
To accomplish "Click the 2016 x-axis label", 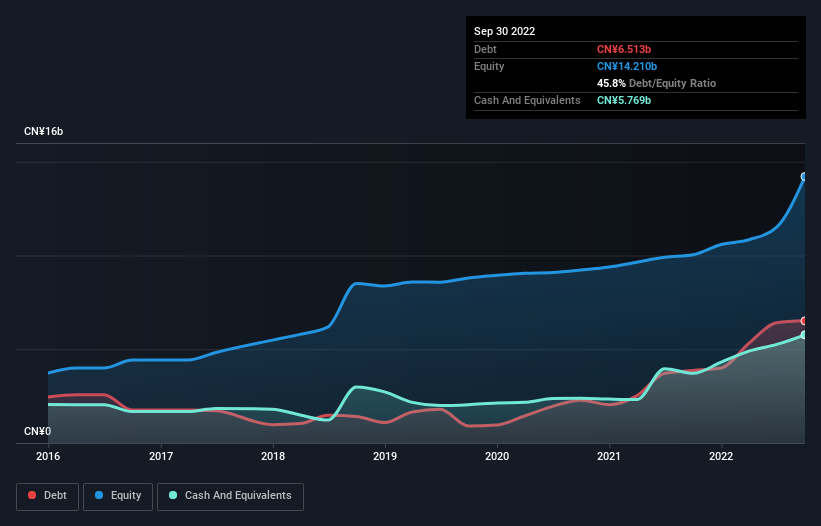I will coord(48,456).
